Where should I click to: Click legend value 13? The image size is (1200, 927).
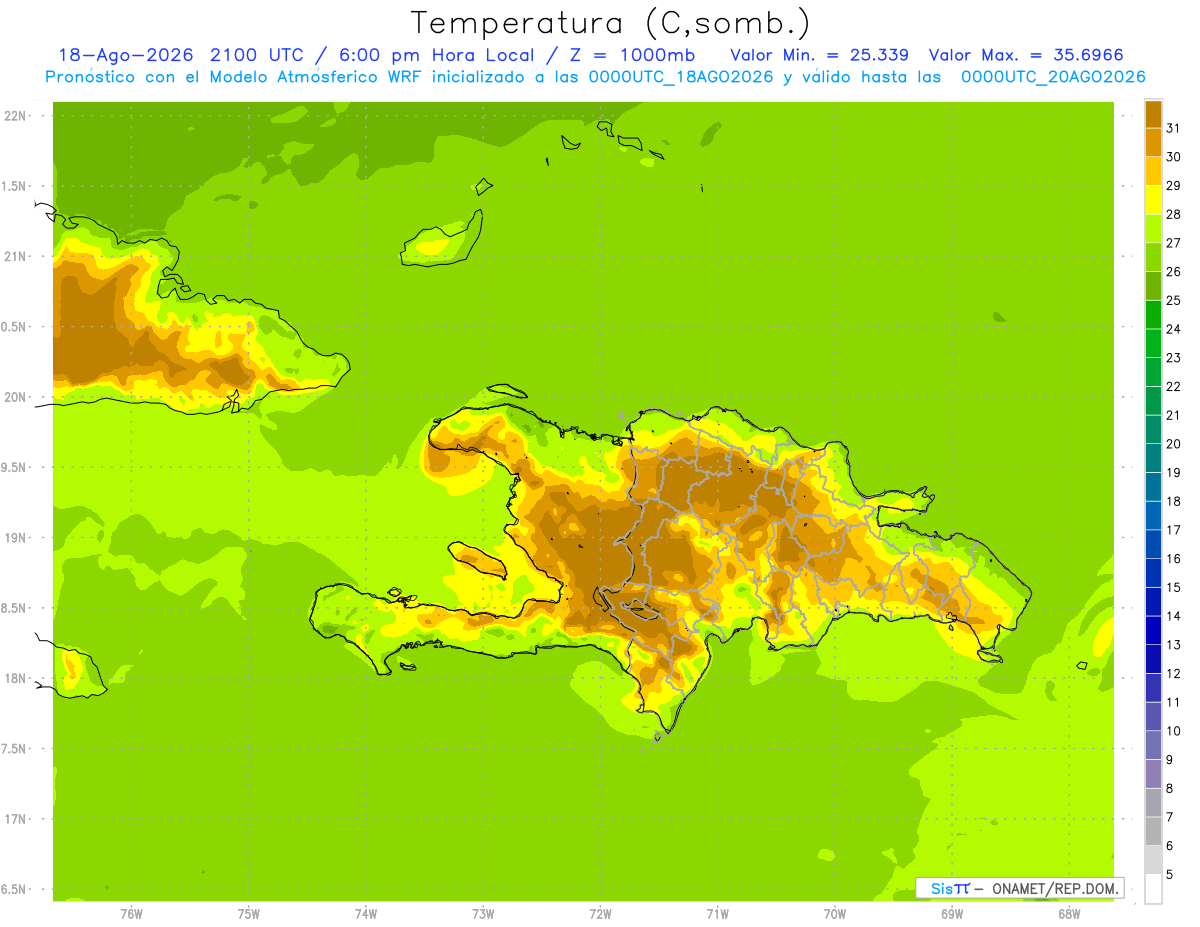click(1173, 645)
